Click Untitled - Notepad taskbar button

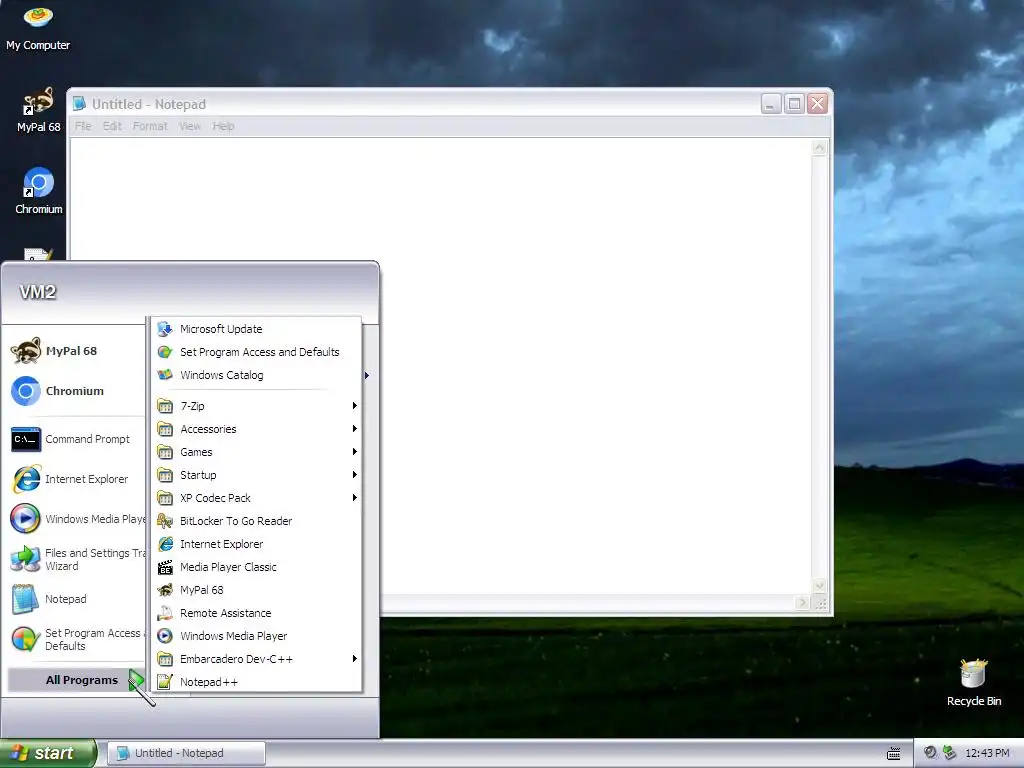[186, 753]
